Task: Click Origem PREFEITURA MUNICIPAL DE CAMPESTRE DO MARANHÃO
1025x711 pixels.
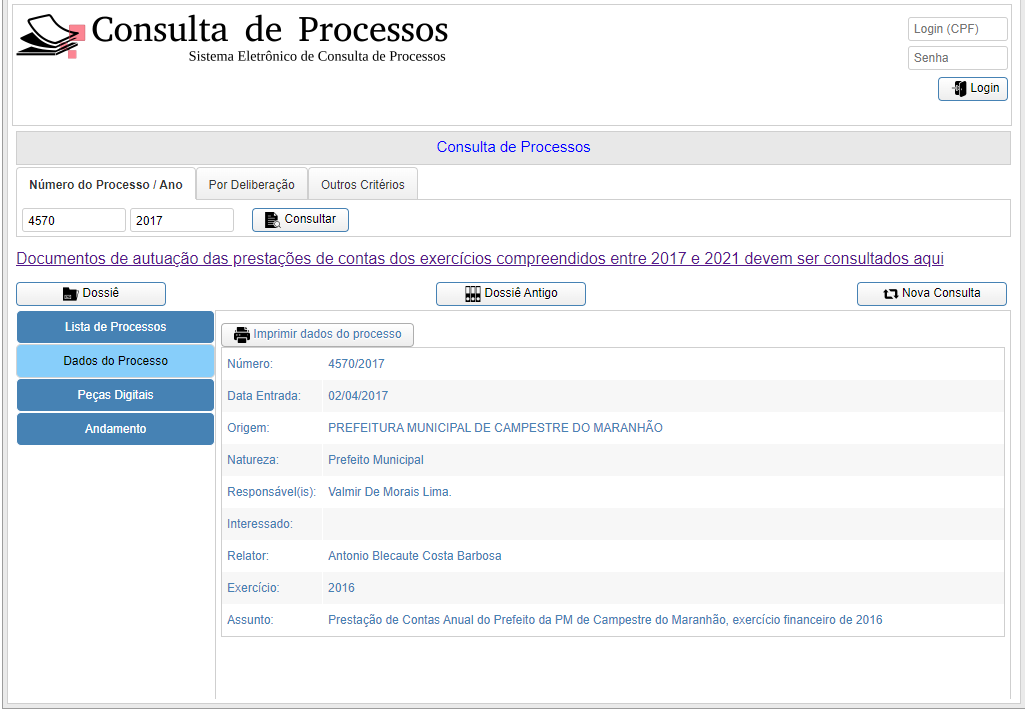Action: (x=496, y=428)
